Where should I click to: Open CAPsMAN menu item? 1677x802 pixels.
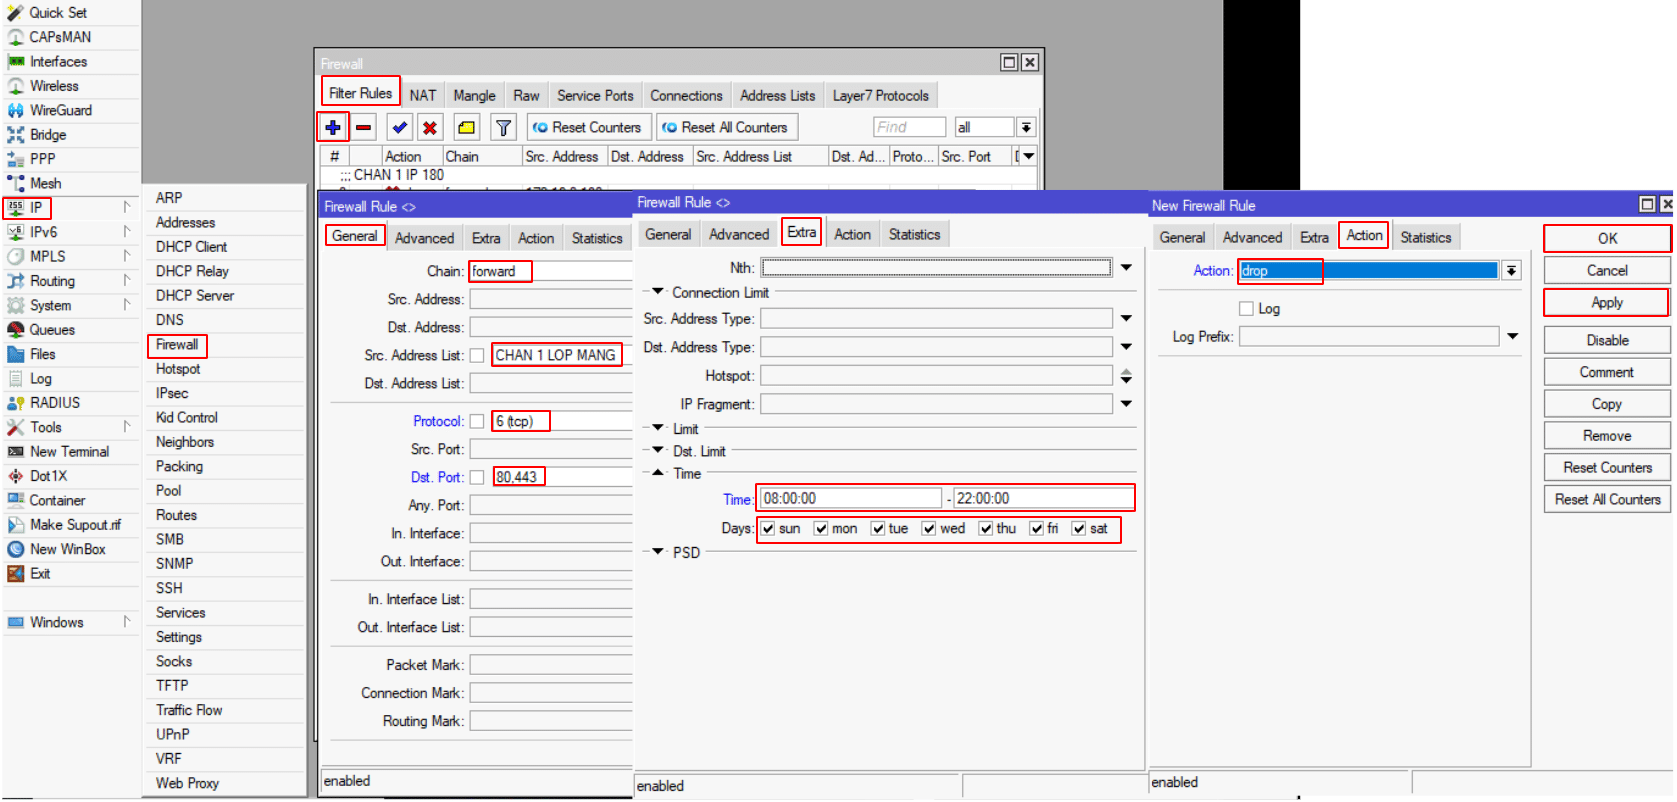point(60,37)
